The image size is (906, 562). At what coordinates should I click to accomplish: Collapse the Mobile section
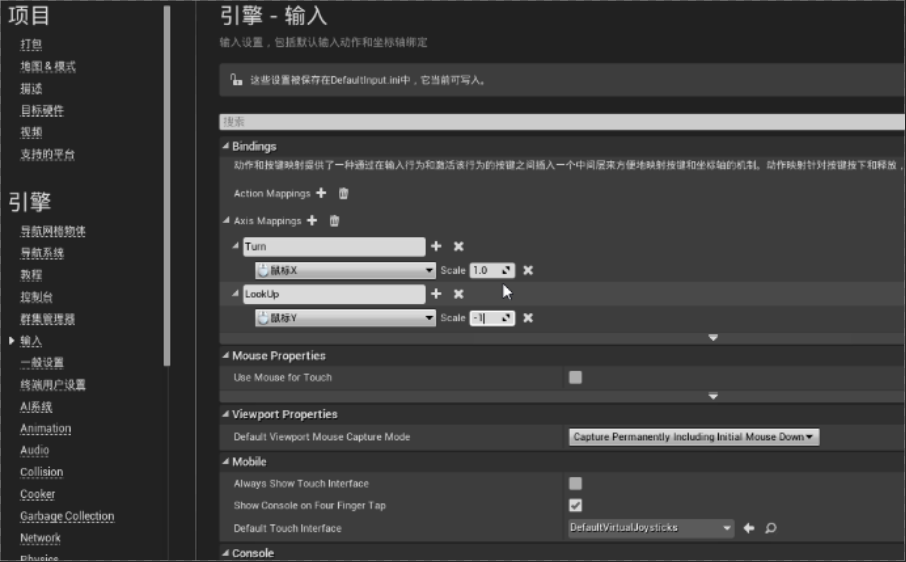[x=226, y=461]
